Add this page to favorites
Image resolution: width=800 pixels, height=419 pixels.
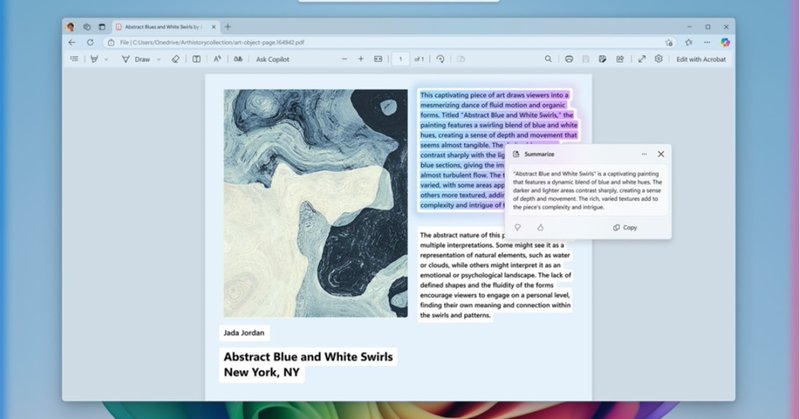pyautogui.click(x=669, y=42)
